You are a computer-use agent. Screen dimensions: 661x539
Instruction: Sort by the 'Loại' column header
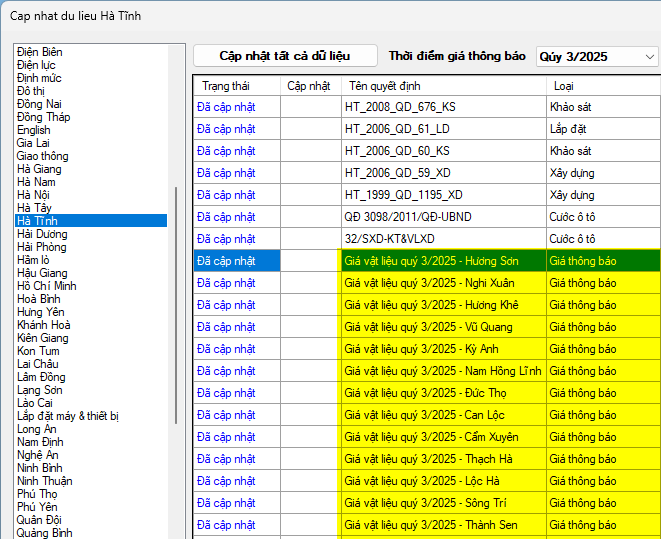(564, 86)
